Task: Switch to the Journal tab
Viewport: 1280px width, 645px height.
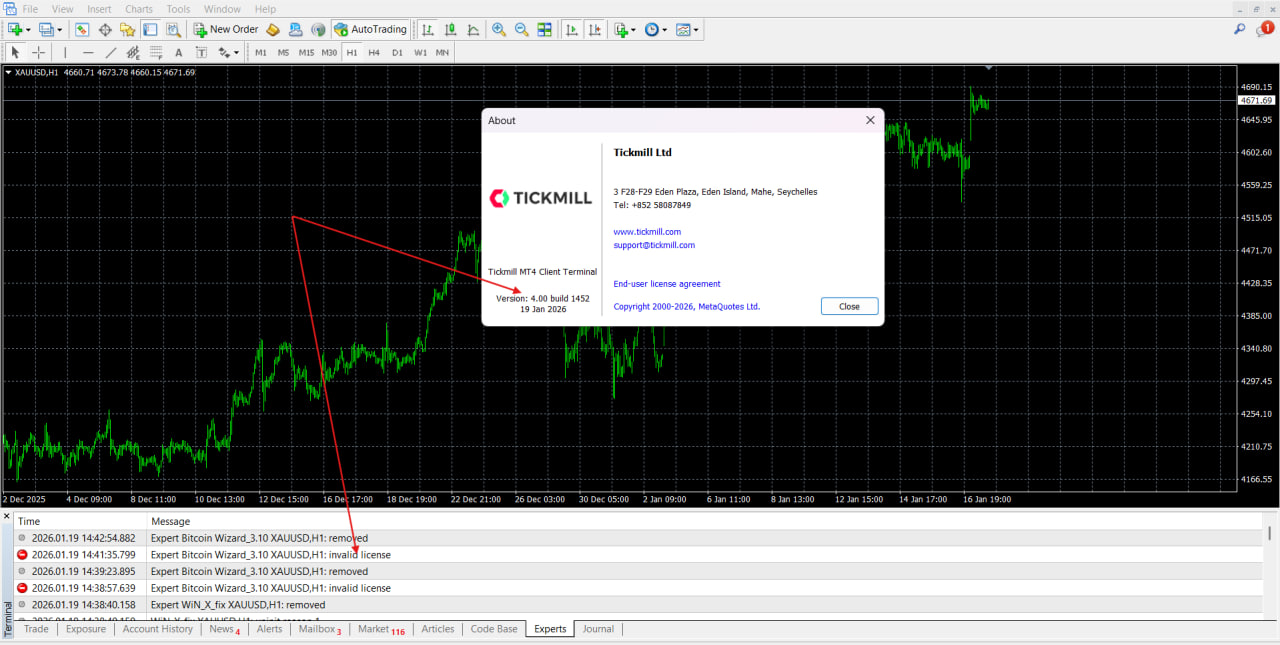Action: pyautogui.click(x=598, y=629)
